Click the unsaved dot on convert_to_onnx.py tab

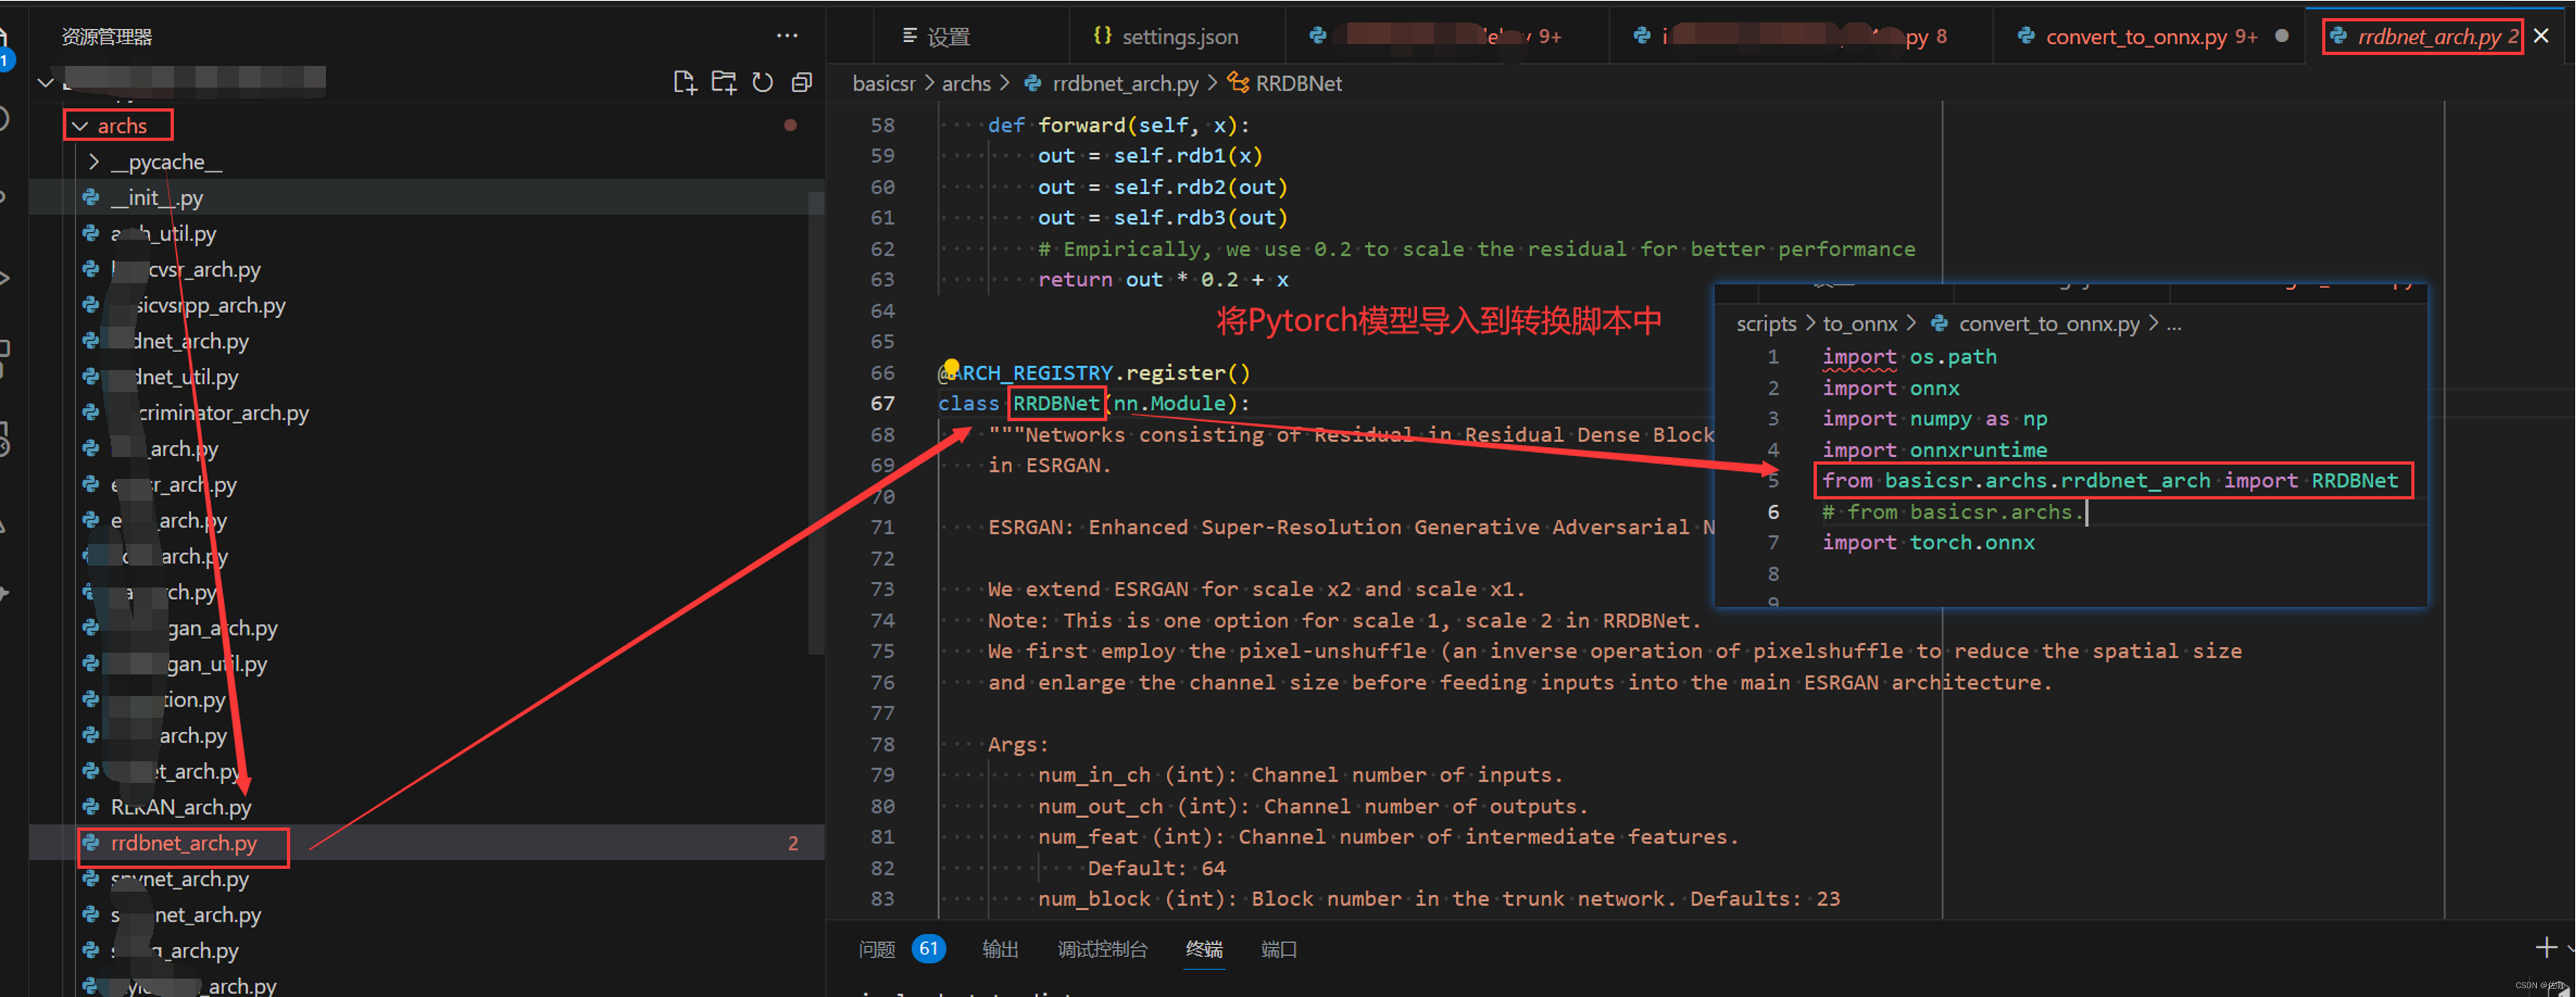(x=2281, y=36)
